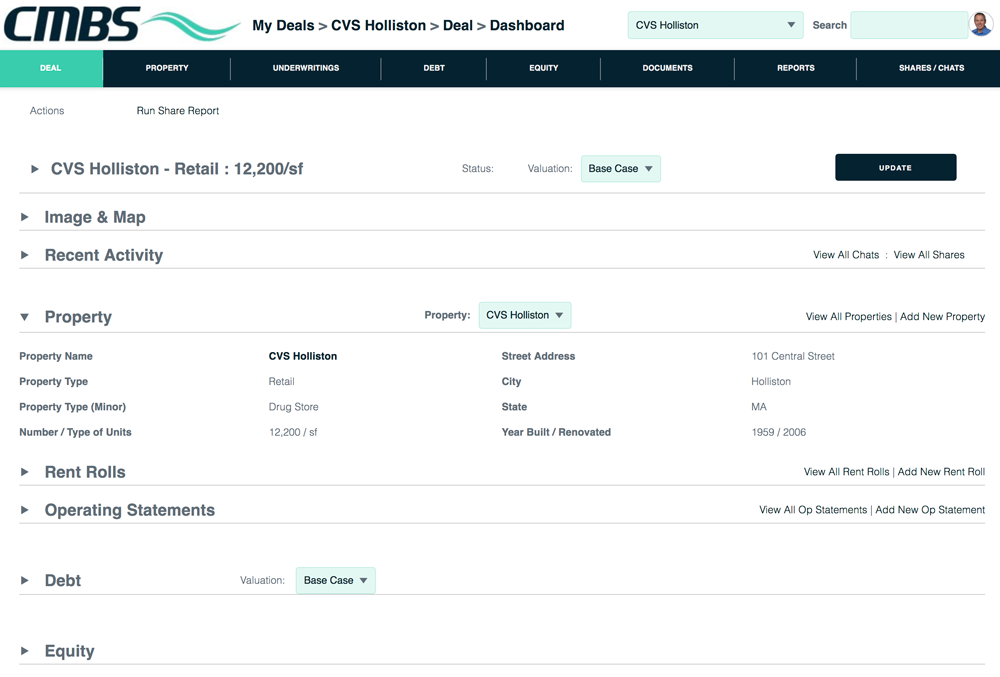This screenshot has height=677, width=1000.
Task: Click the Drug Store property type value
Action: click(293, 407)
